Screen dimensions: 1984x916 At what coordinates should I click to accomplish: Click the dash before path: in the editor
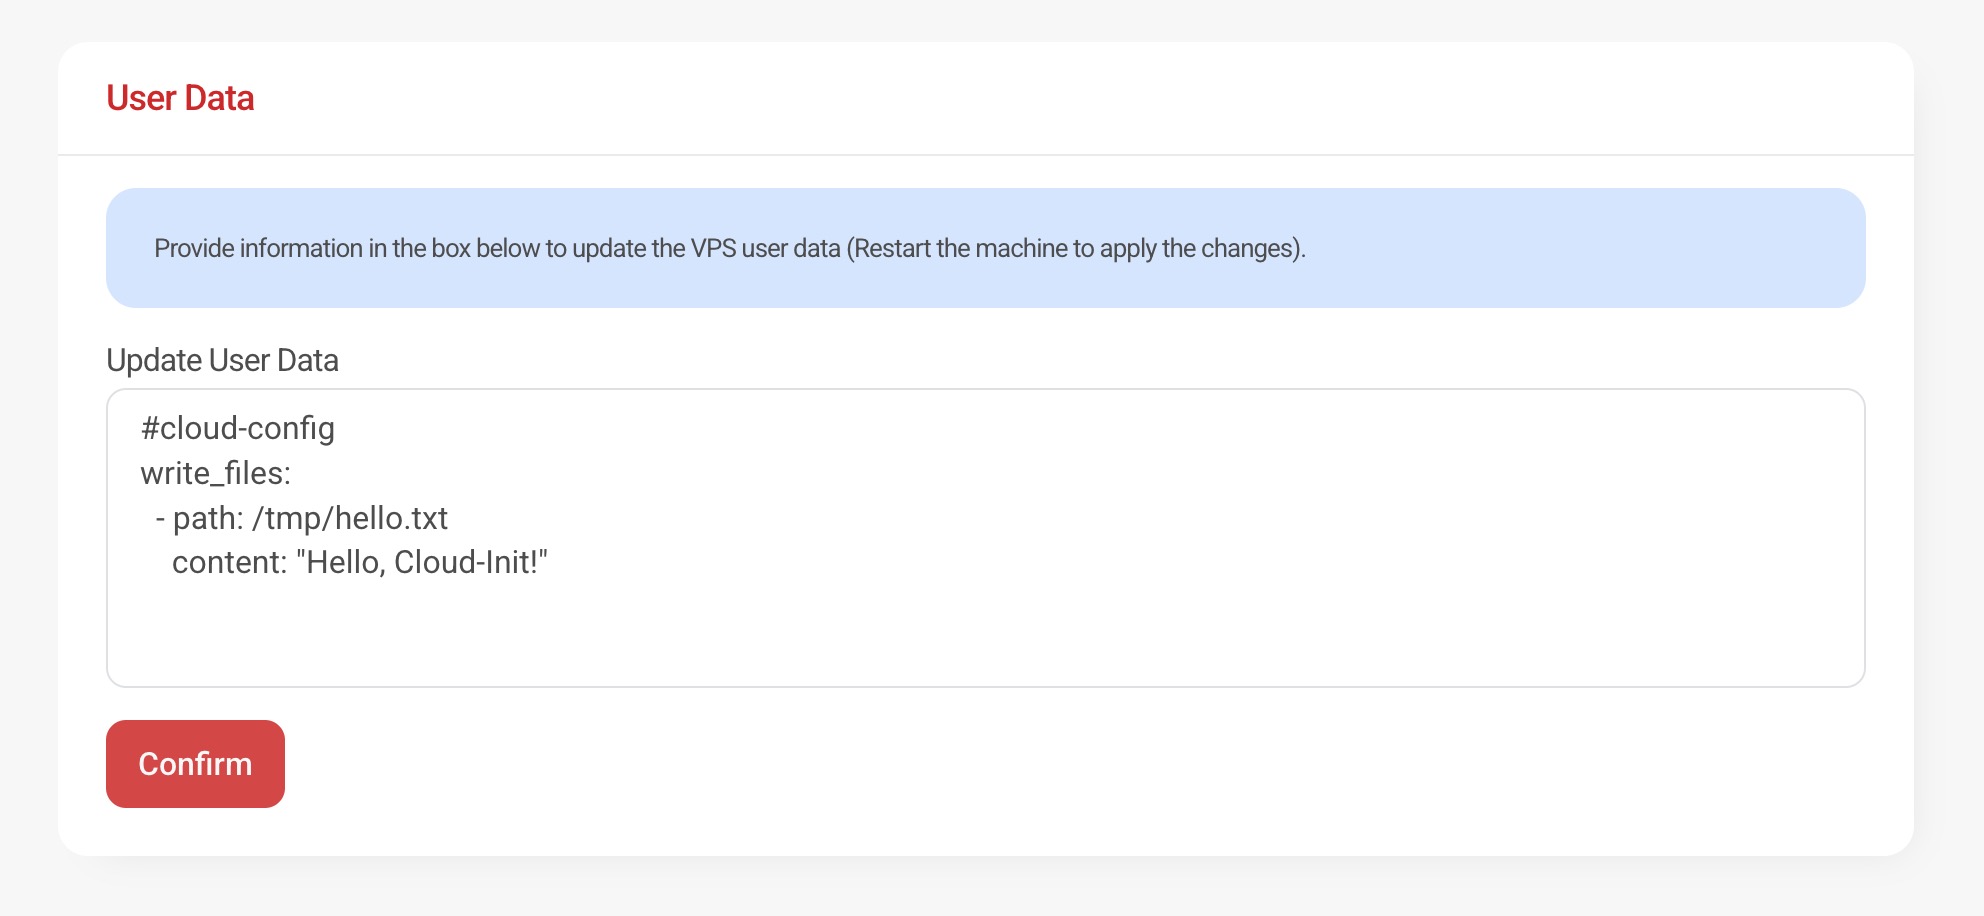pyautogui.click(x=160, y=518)
